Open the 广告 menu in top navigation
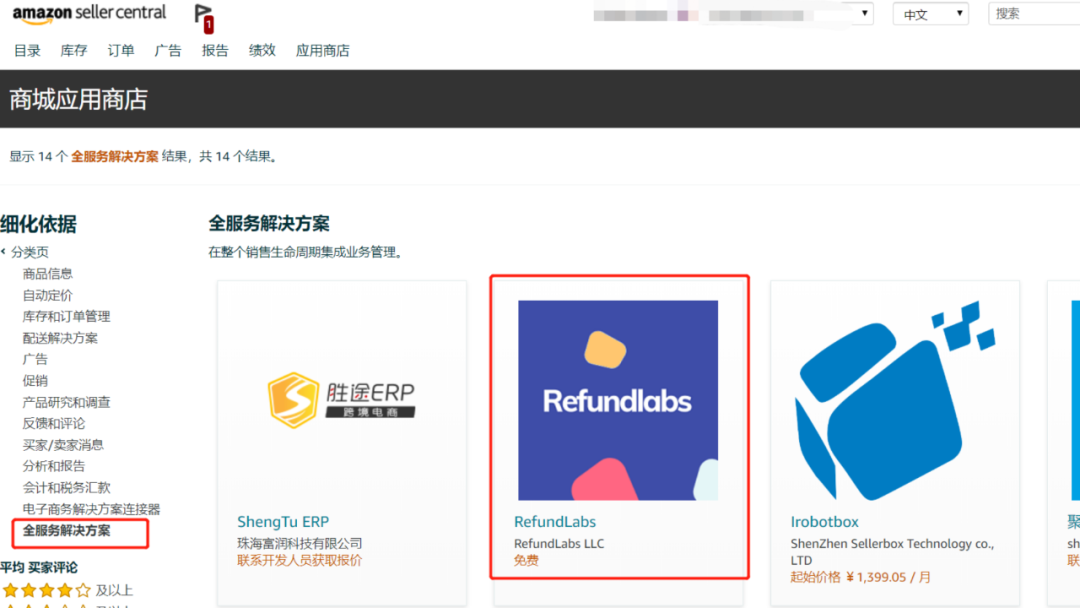Image resolution: width=1080 pixels, height=608 pixels. 167,50
